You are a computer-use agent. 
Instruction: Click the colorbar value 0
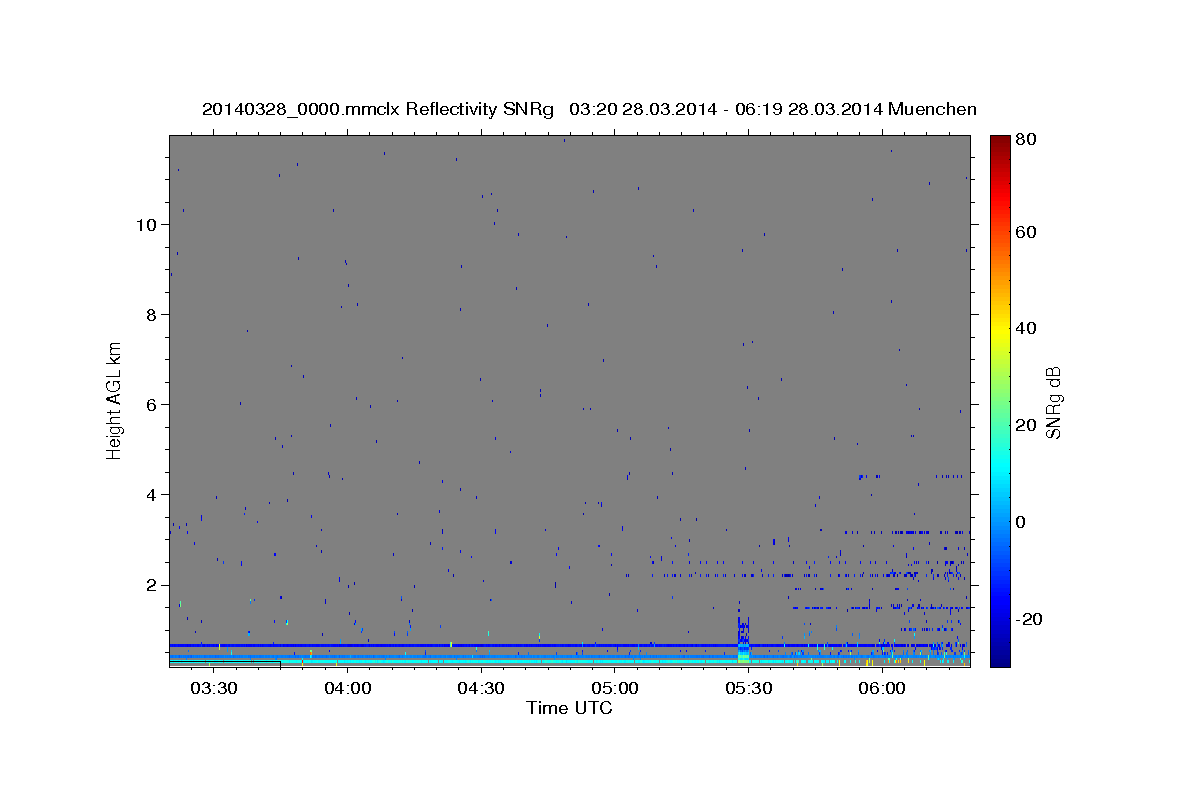tap(1022, 522)
